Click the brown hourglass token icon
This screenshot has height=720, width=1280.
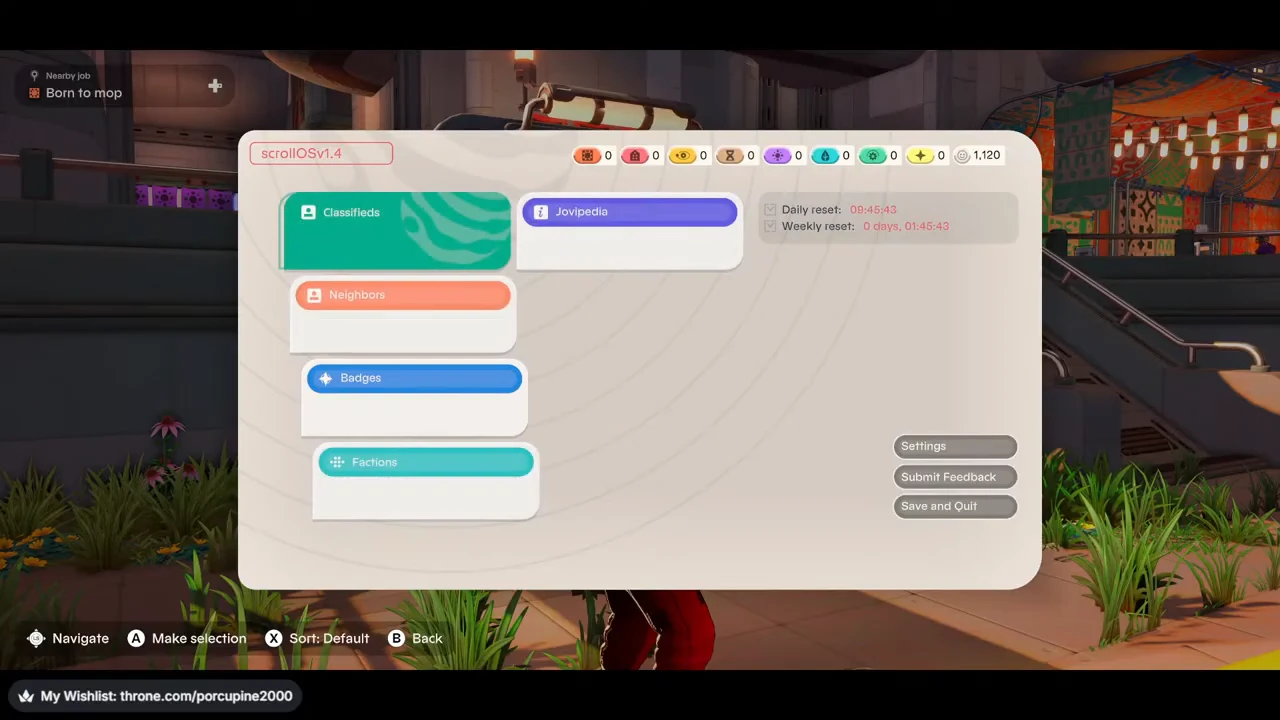[730, 156]
